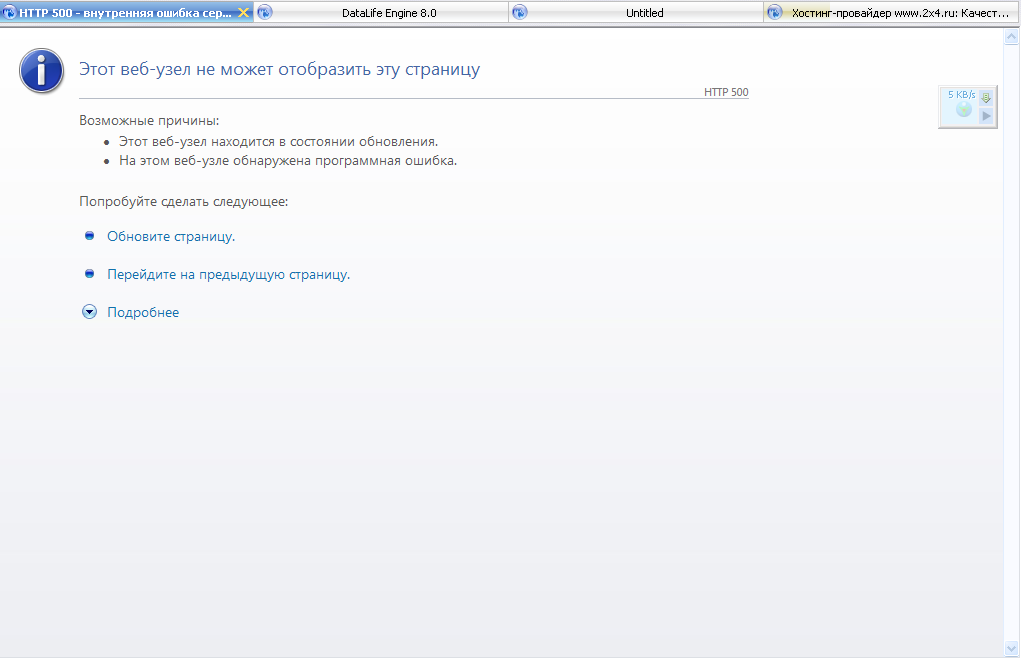Screen dimensions: 1021x658
Task: Click the round globe icon in the speed widget
Action: (964, 109)
